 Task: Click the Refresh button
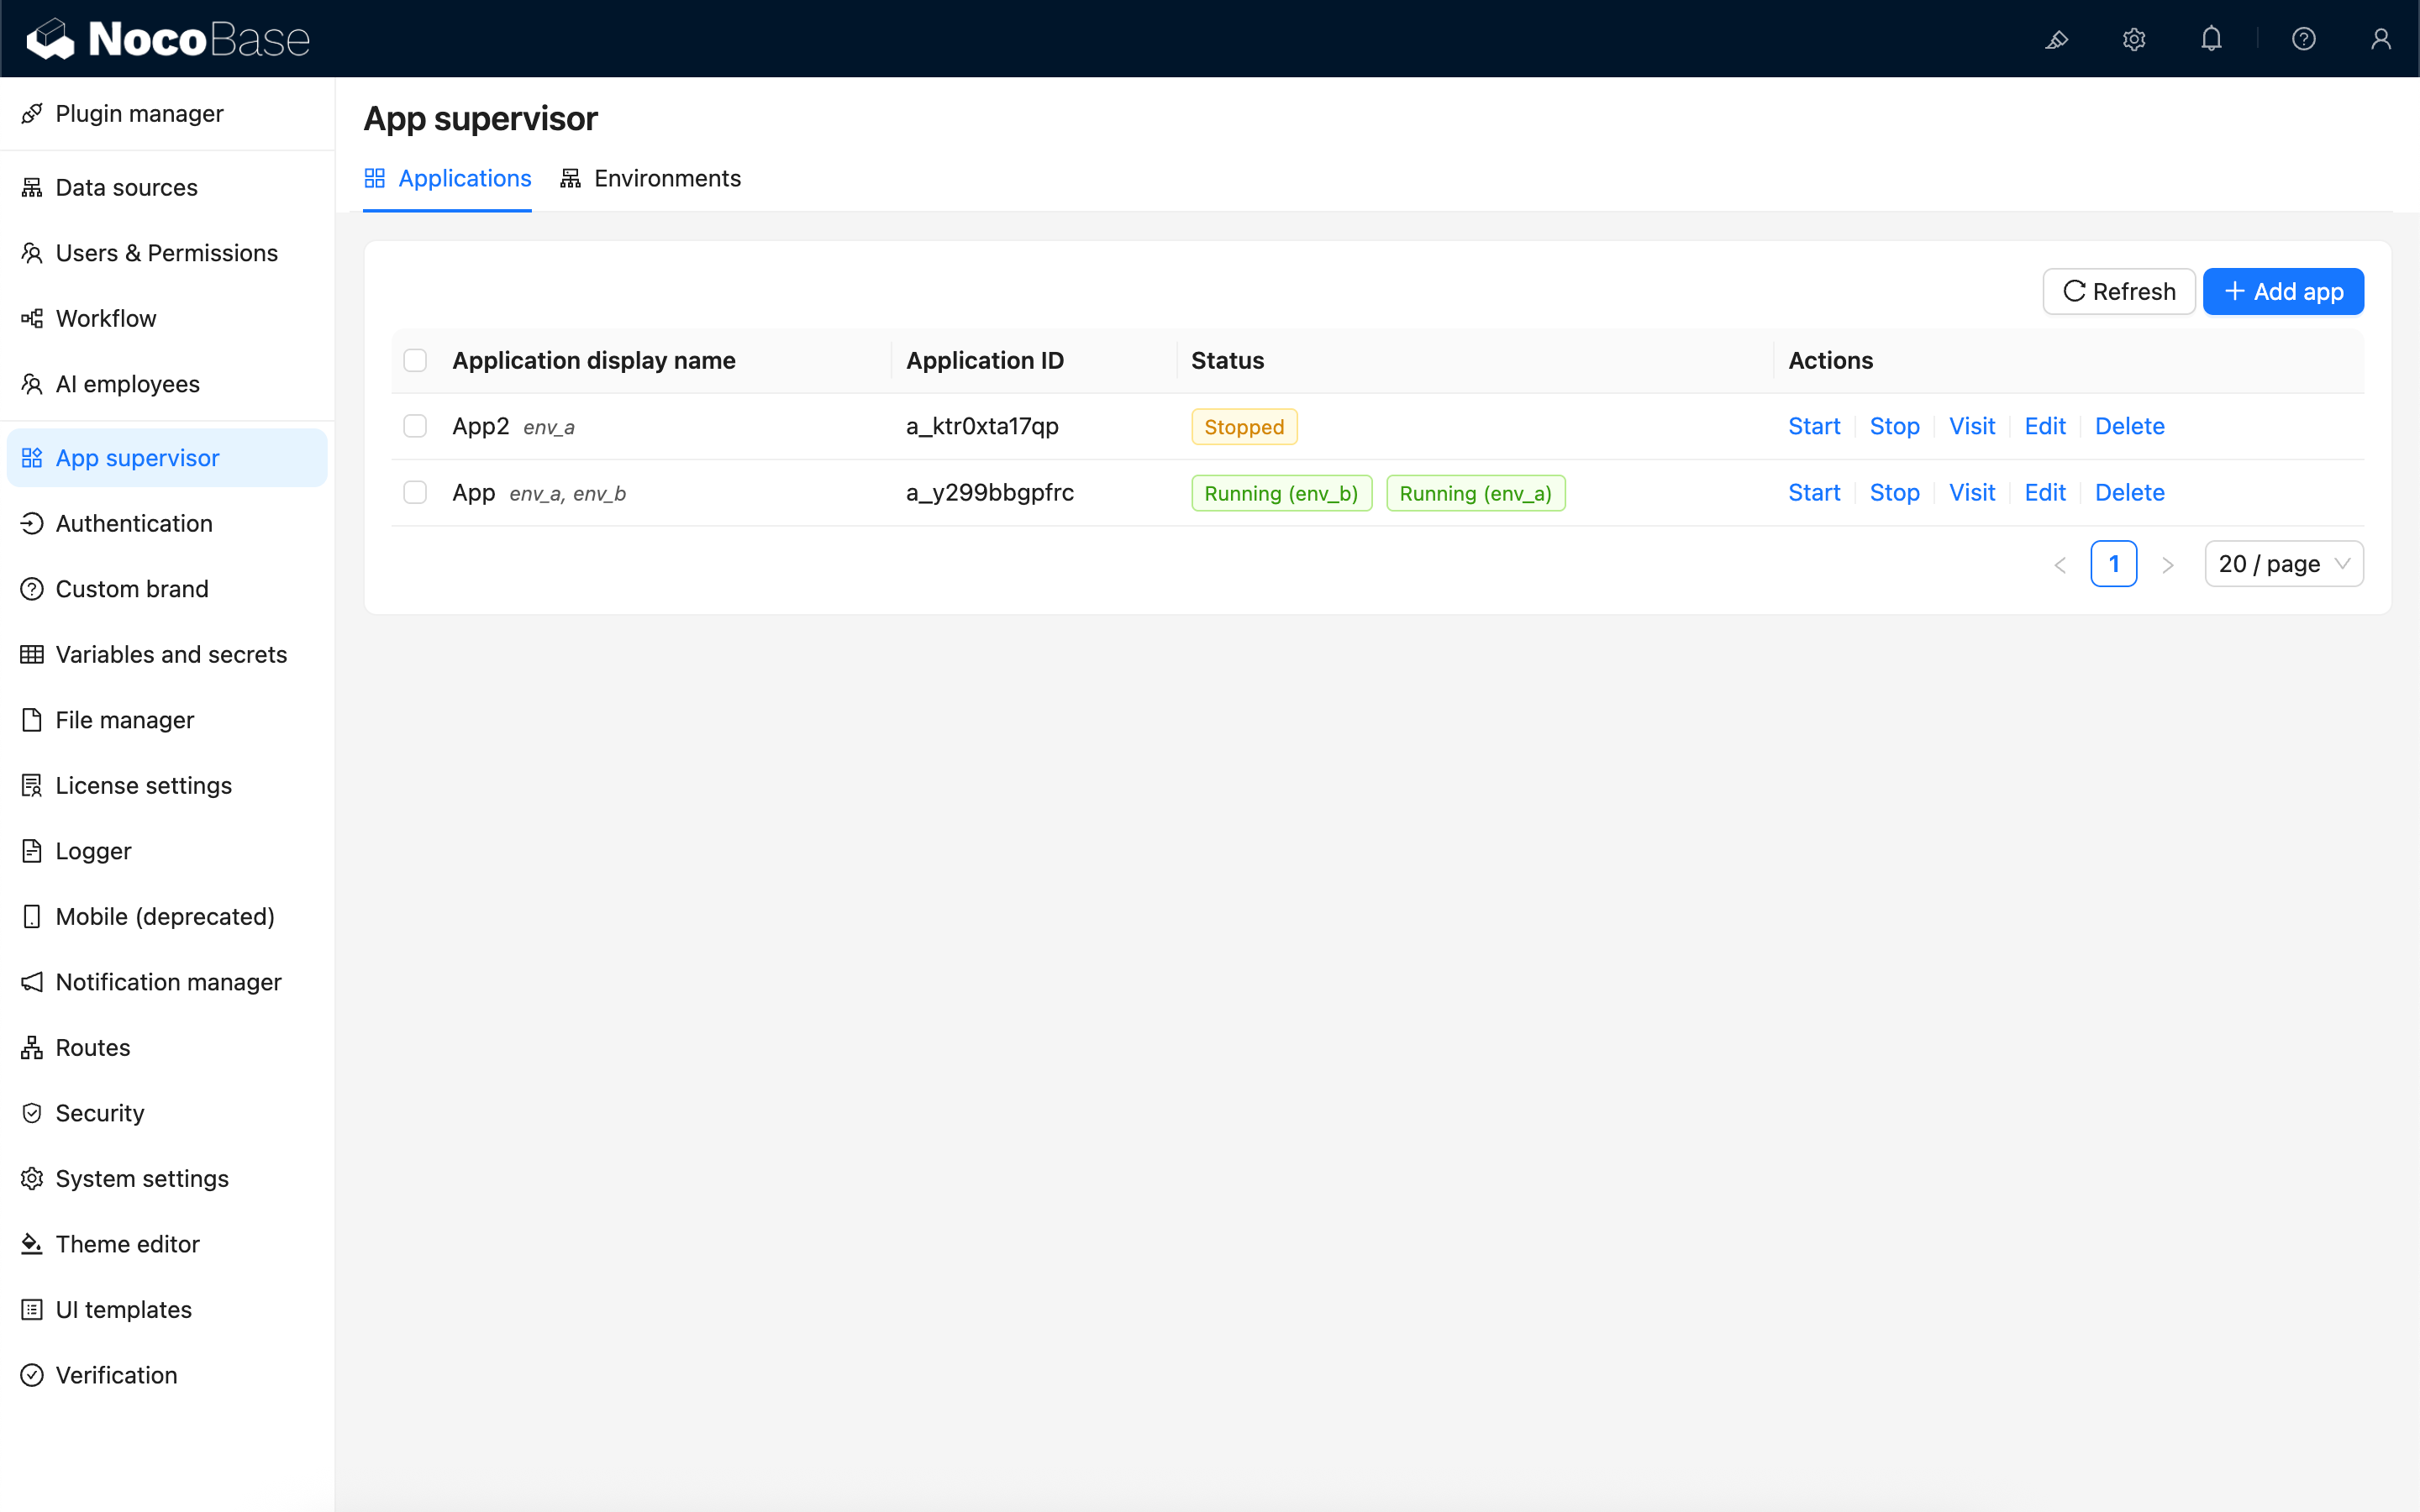tap(2118, 291)
